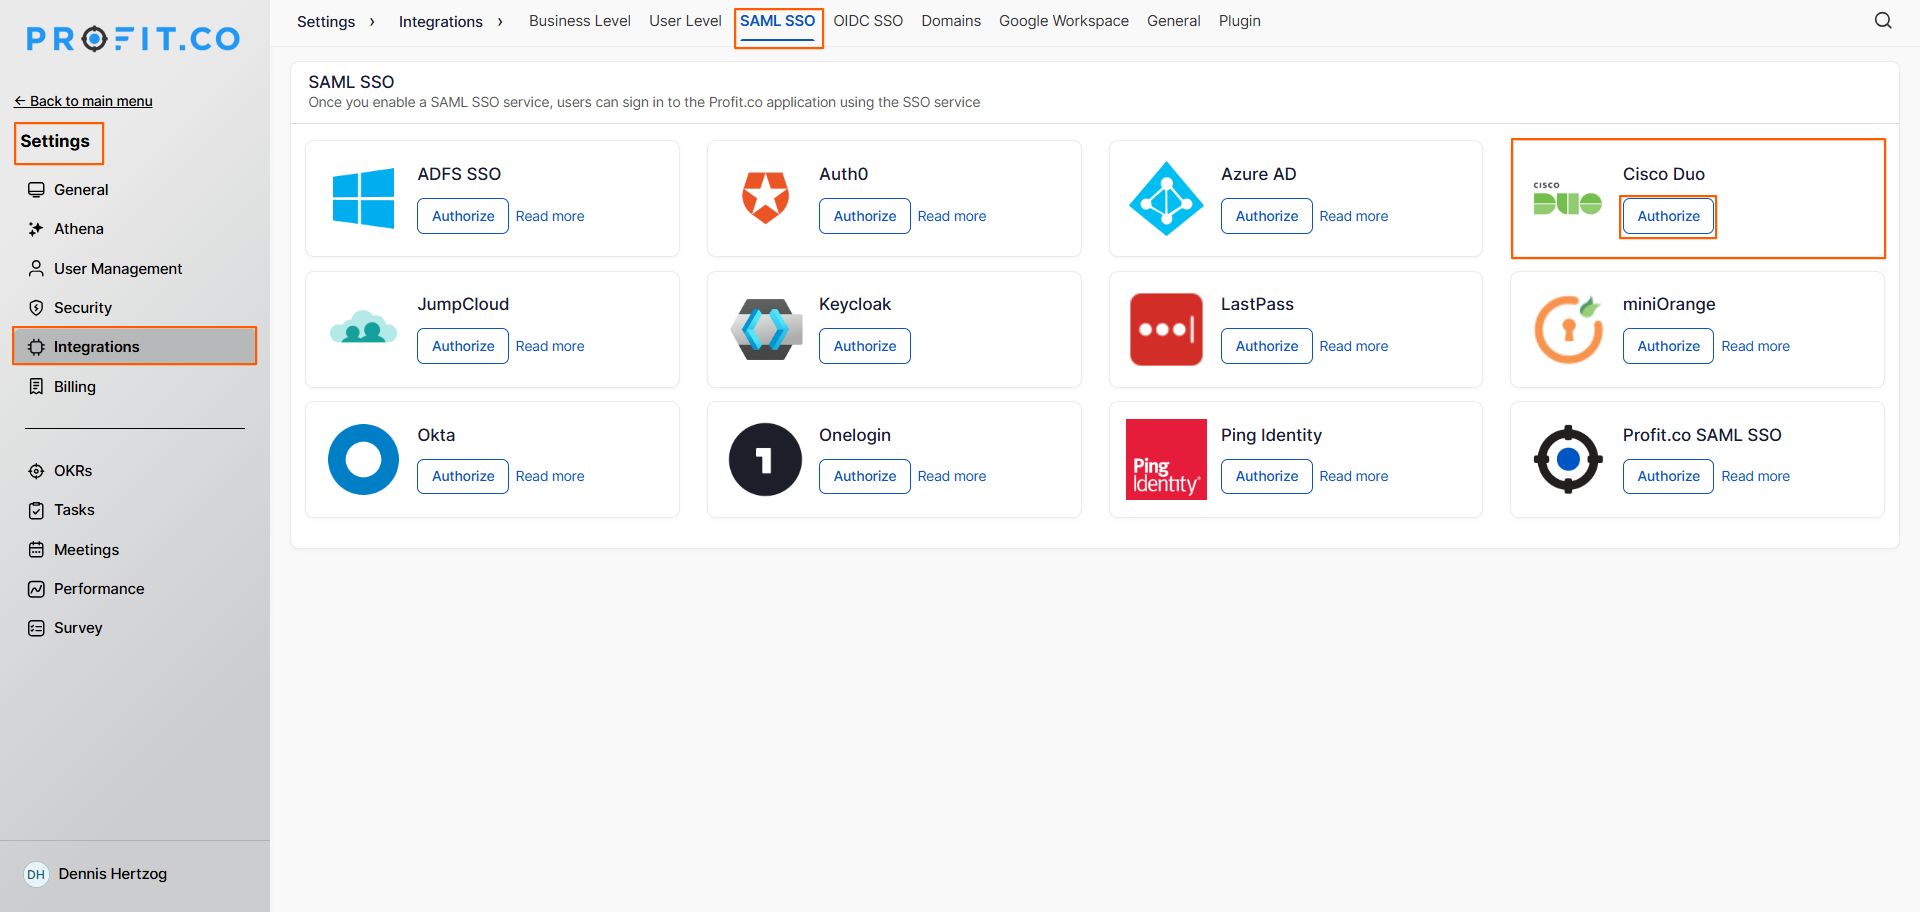The height and width of the screenshot is (912, 1920).
Task: Open the Business Level tab
Action: click(580, 21)
